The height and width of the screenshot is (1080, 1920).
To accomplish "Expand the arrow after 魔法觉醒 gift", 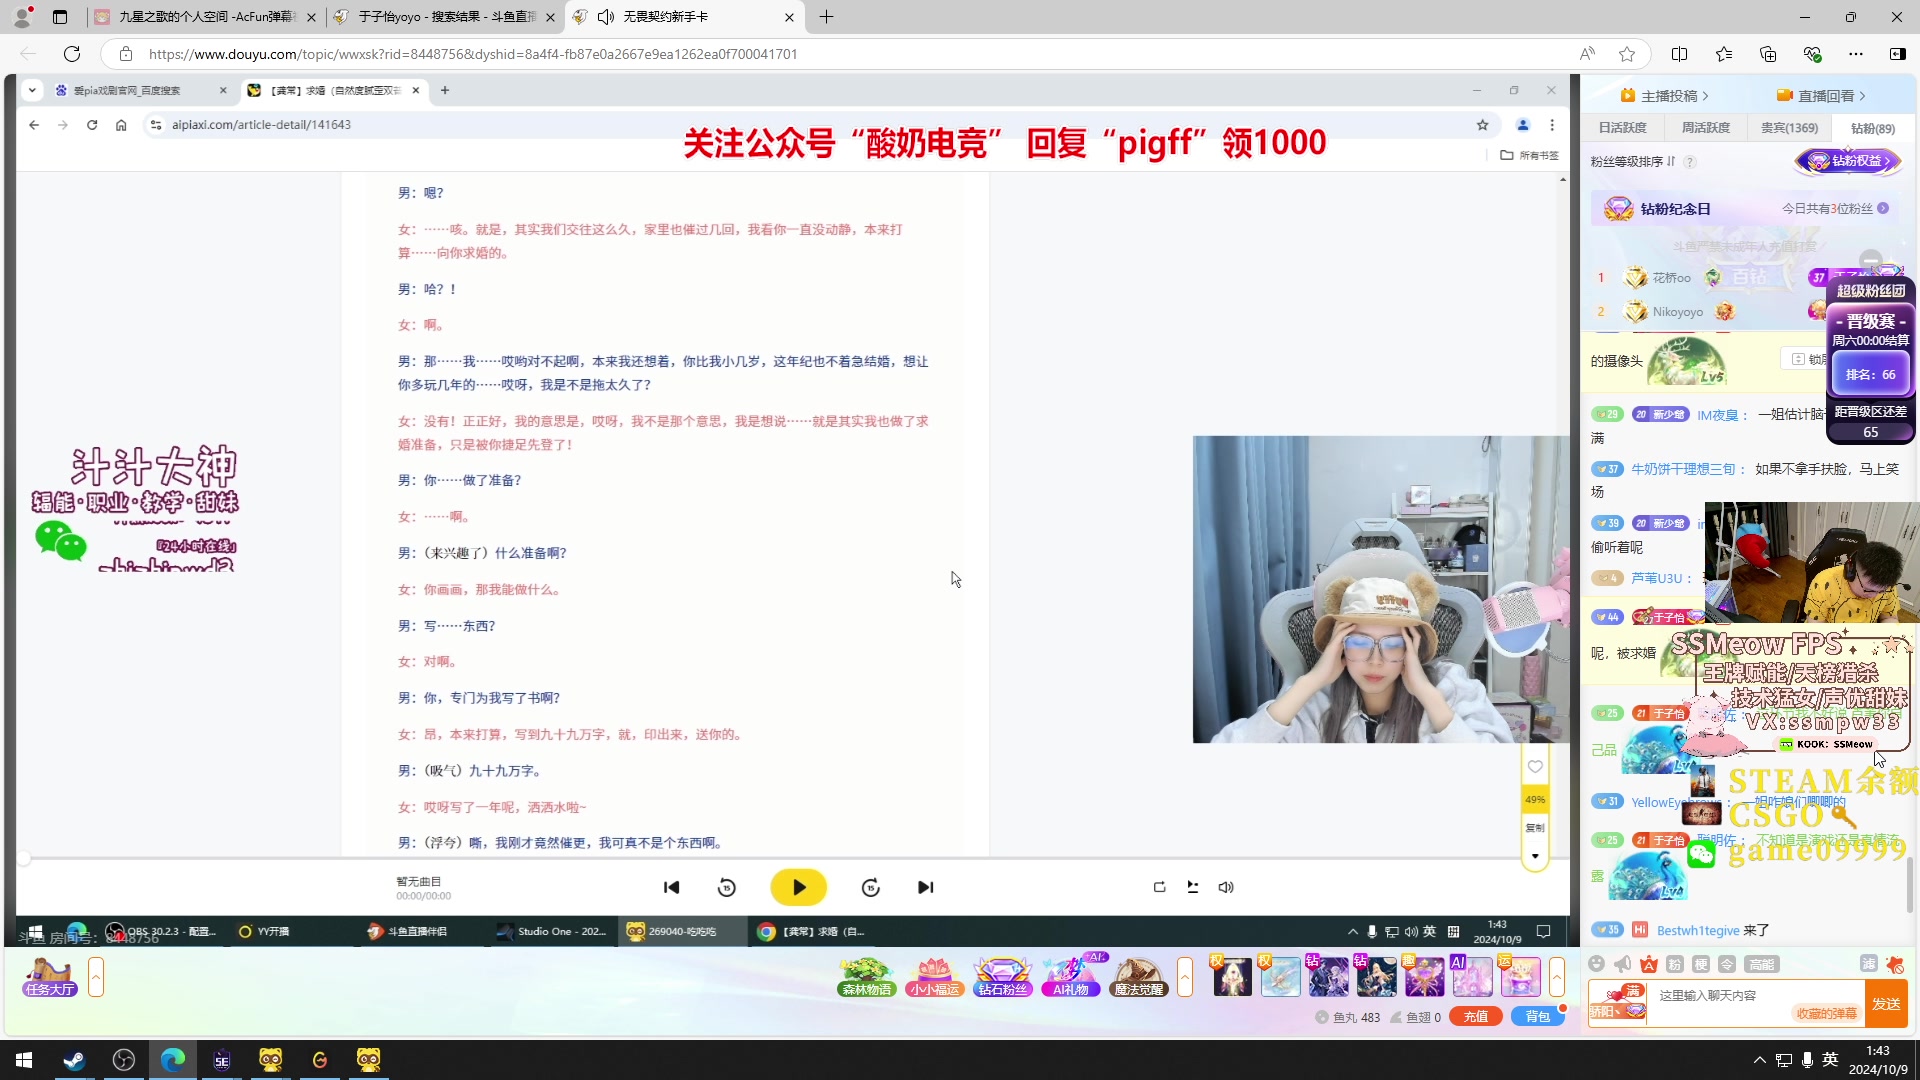I will pos(1185,977).
